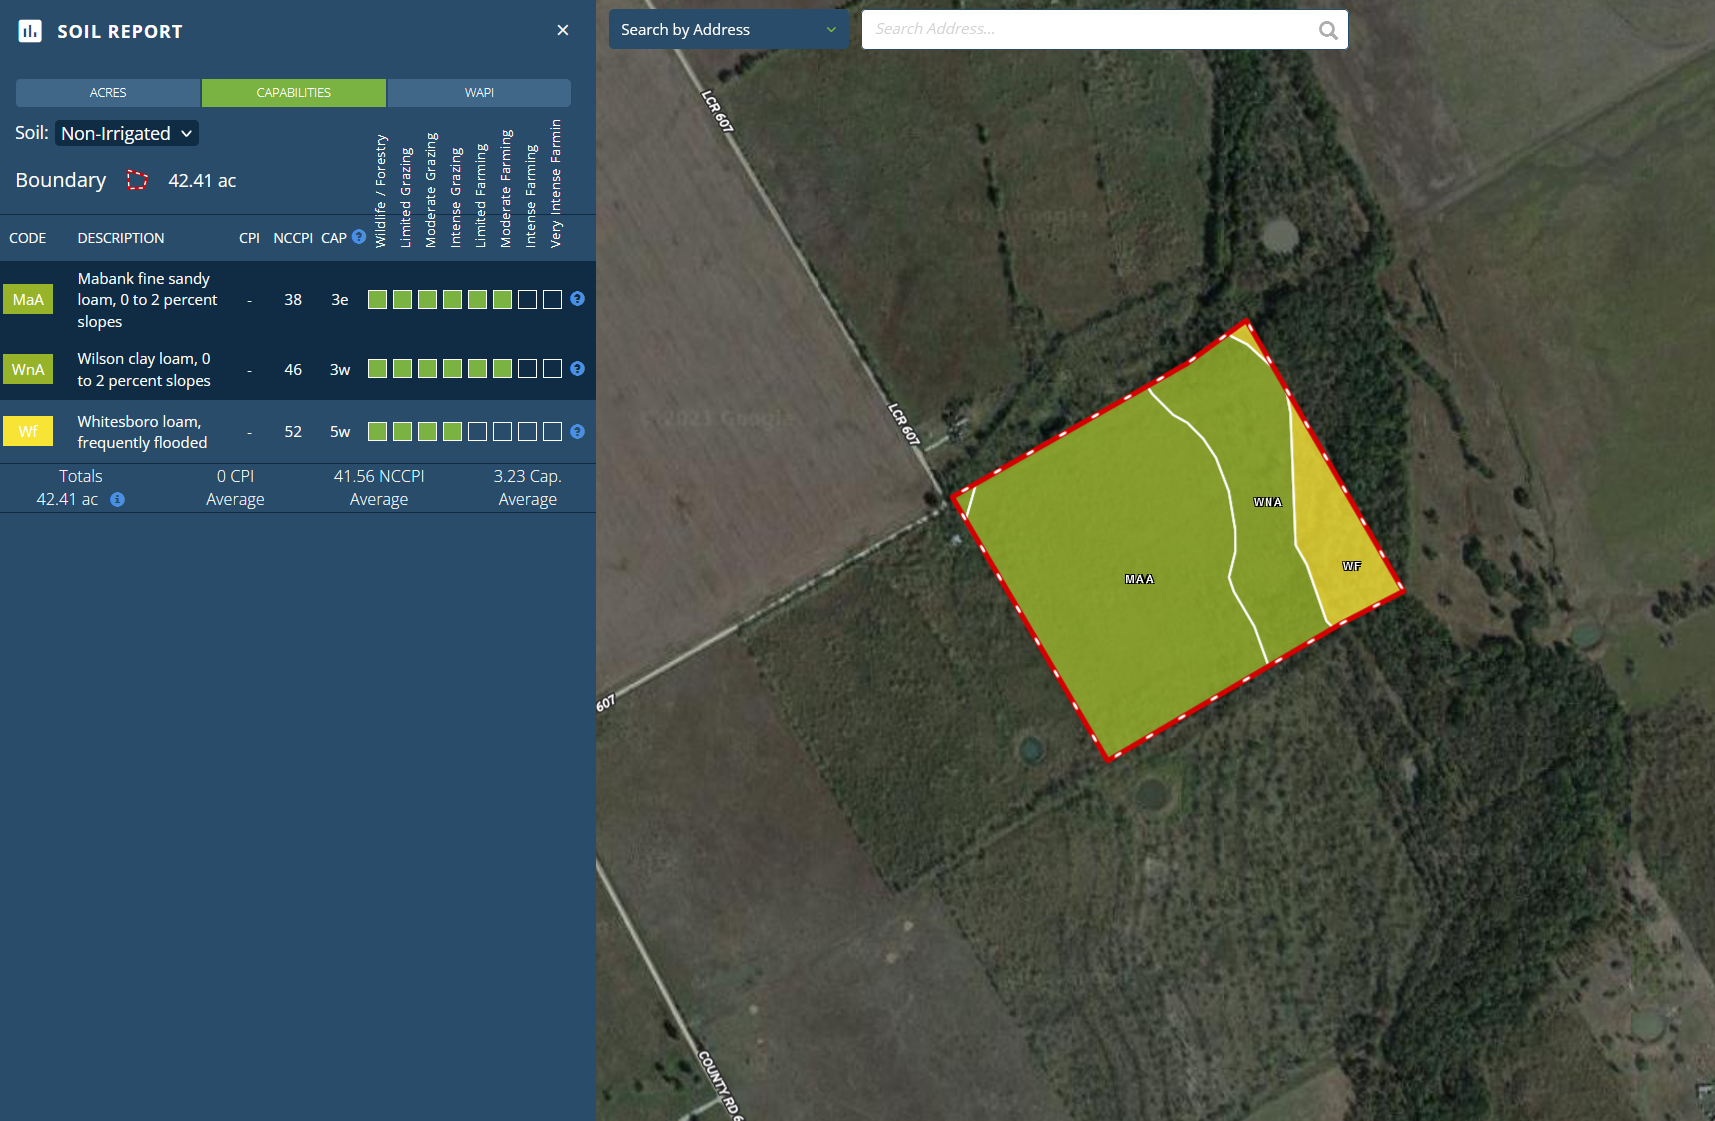Click the Wf yellow code swatch
The height and width of the screenshot is (1121, 1715).
coord(28,431)
